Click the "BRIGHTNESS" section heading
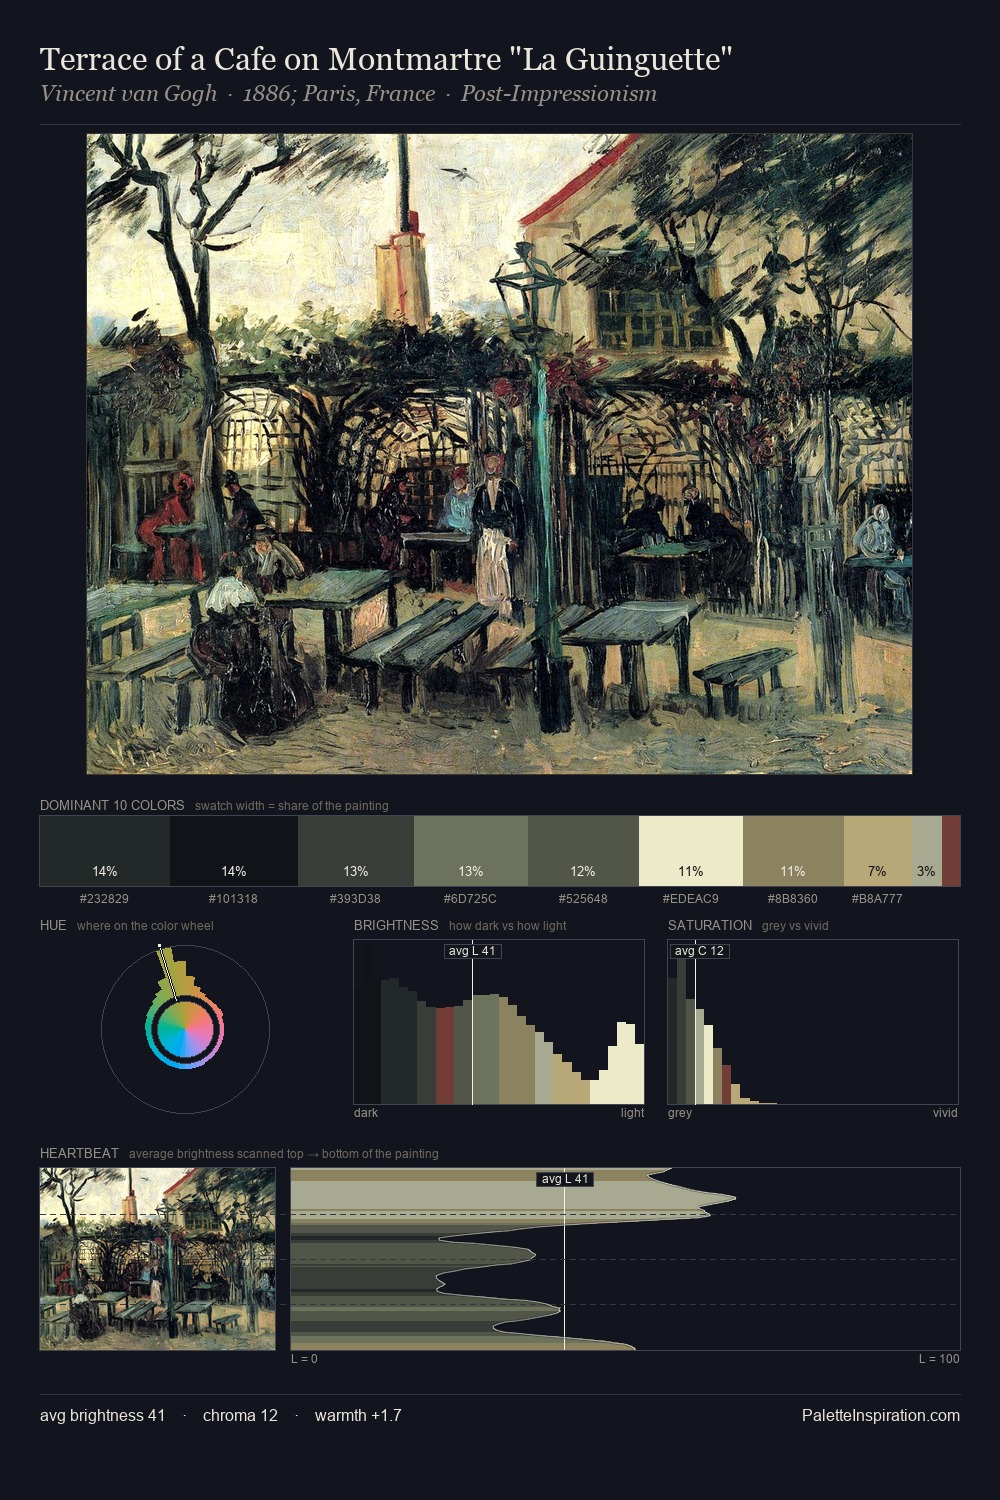The height and width of the screenshot is (1500, 1000). [x=396, y=925]
